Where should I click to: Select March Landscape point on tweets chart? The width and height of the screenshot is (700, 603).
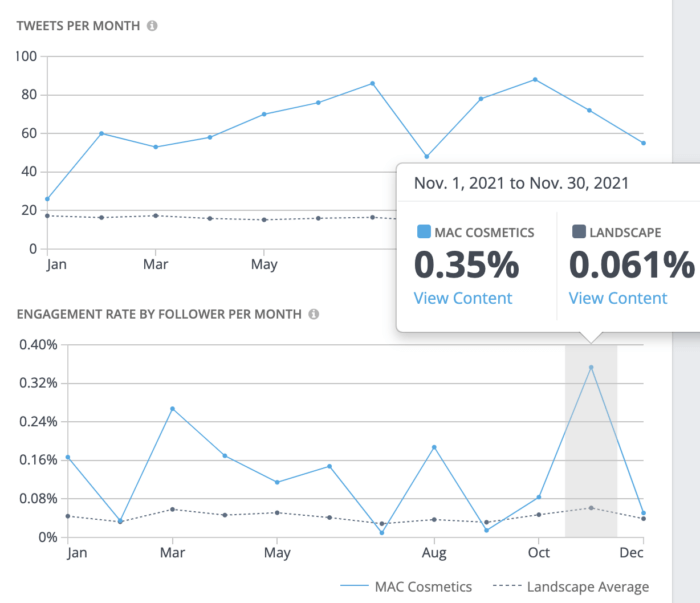[x=155, y=216]
